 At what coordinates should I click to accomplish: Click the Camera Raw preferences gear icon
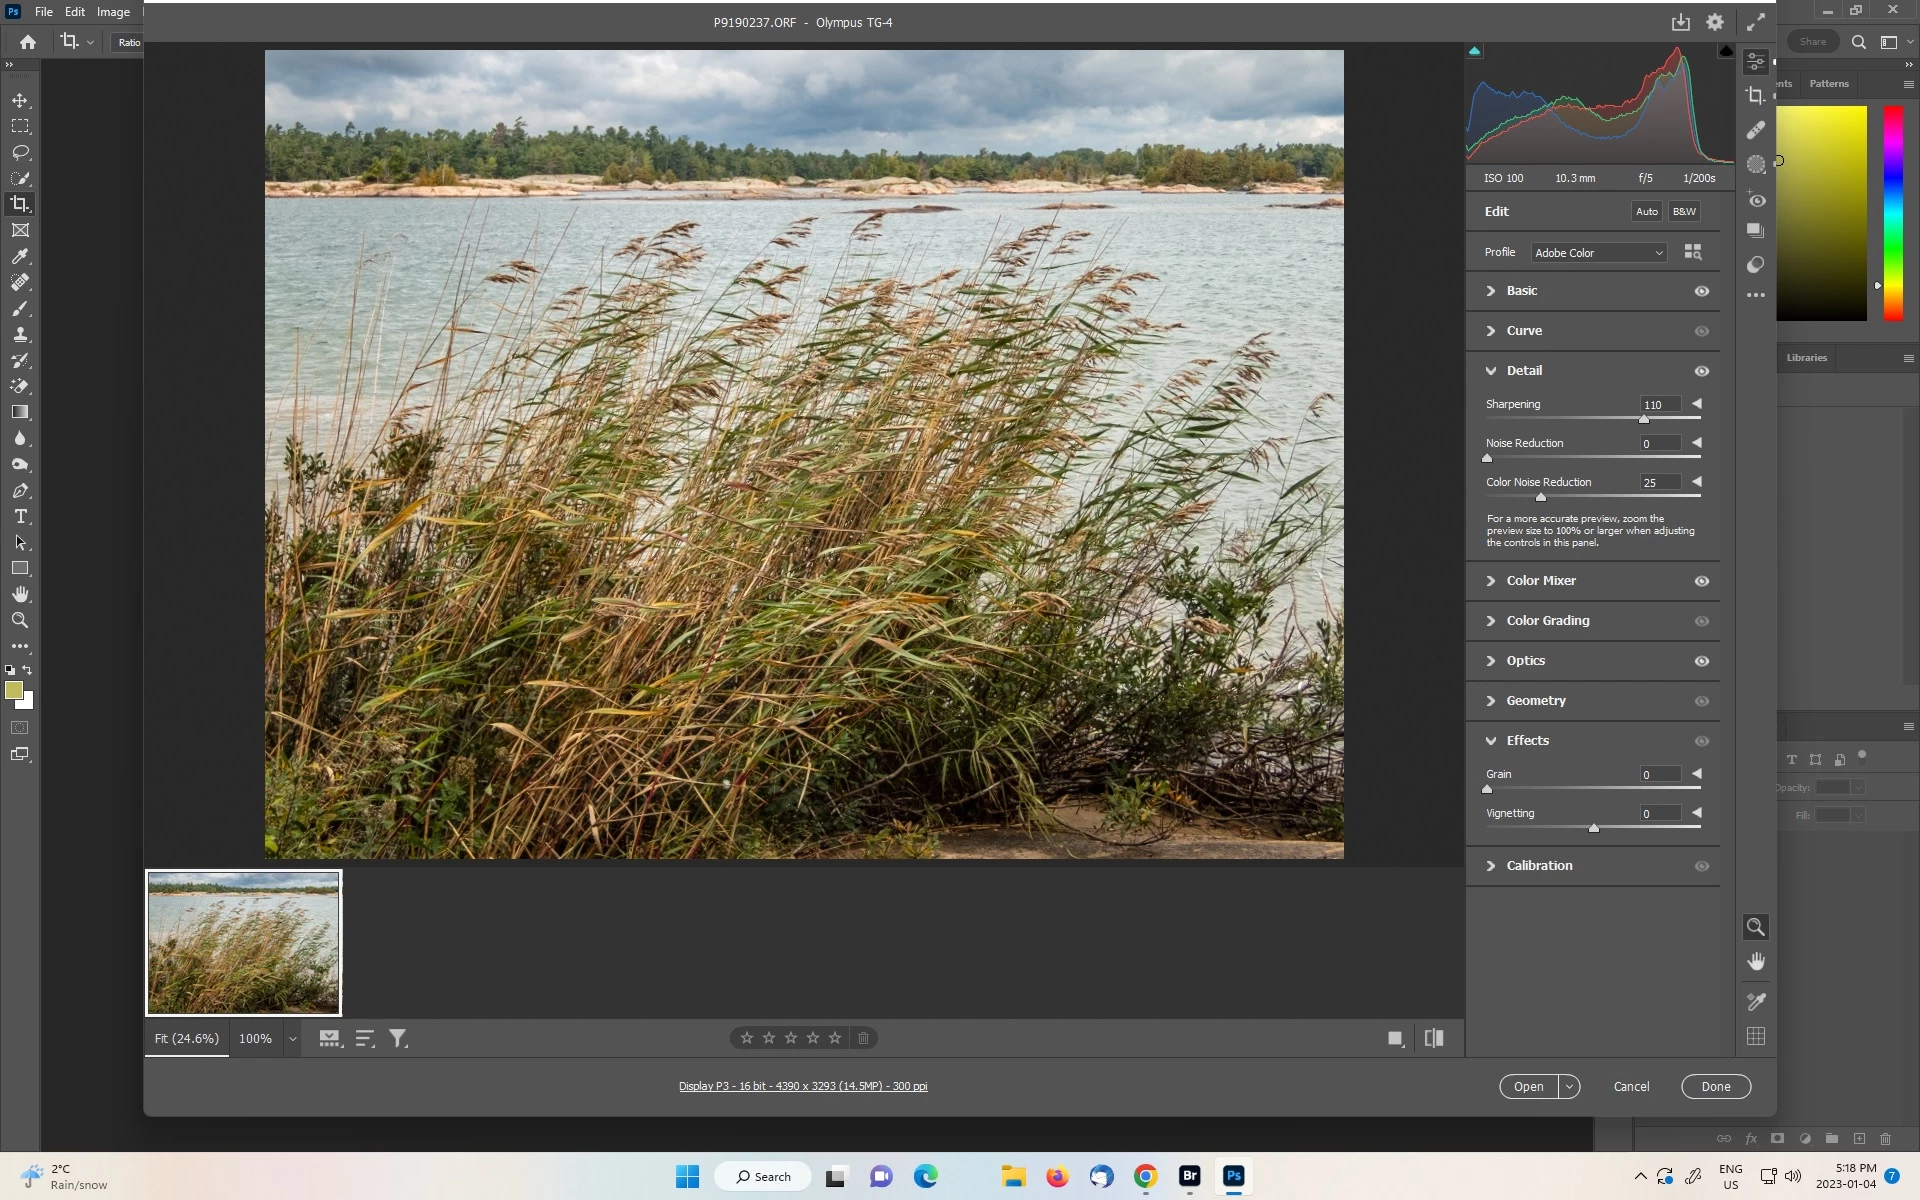1715,22
